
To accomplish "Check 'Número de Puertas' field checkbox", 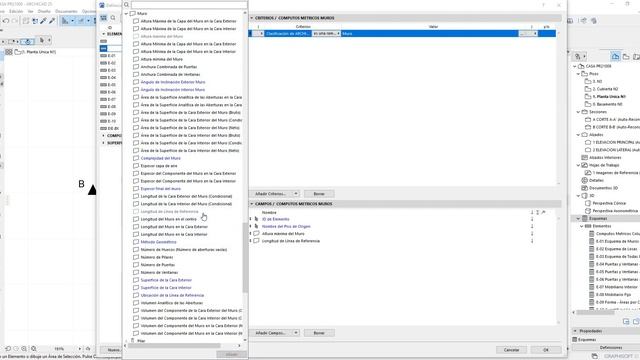I will tap(136, 265).
